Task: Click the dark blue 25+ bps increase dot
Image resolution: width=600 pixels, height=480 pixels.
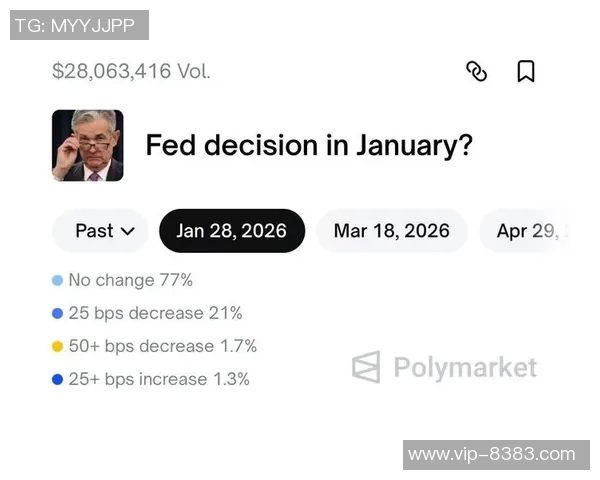Action: [58, 380]
